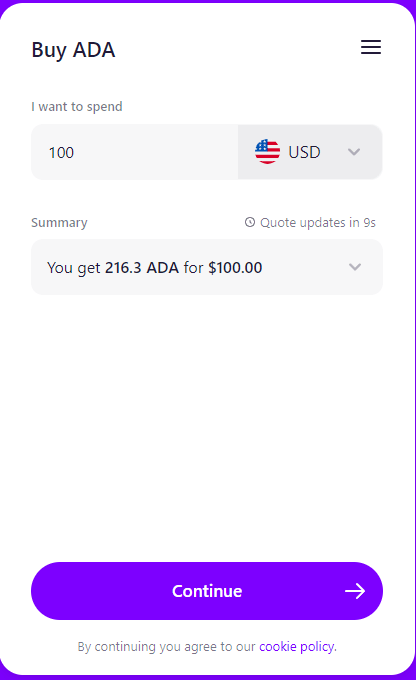Image resolution: width=416 pixels, height=680 pixels.
Task: Open the cookie policy link
Action: click(x=296, y=647)
